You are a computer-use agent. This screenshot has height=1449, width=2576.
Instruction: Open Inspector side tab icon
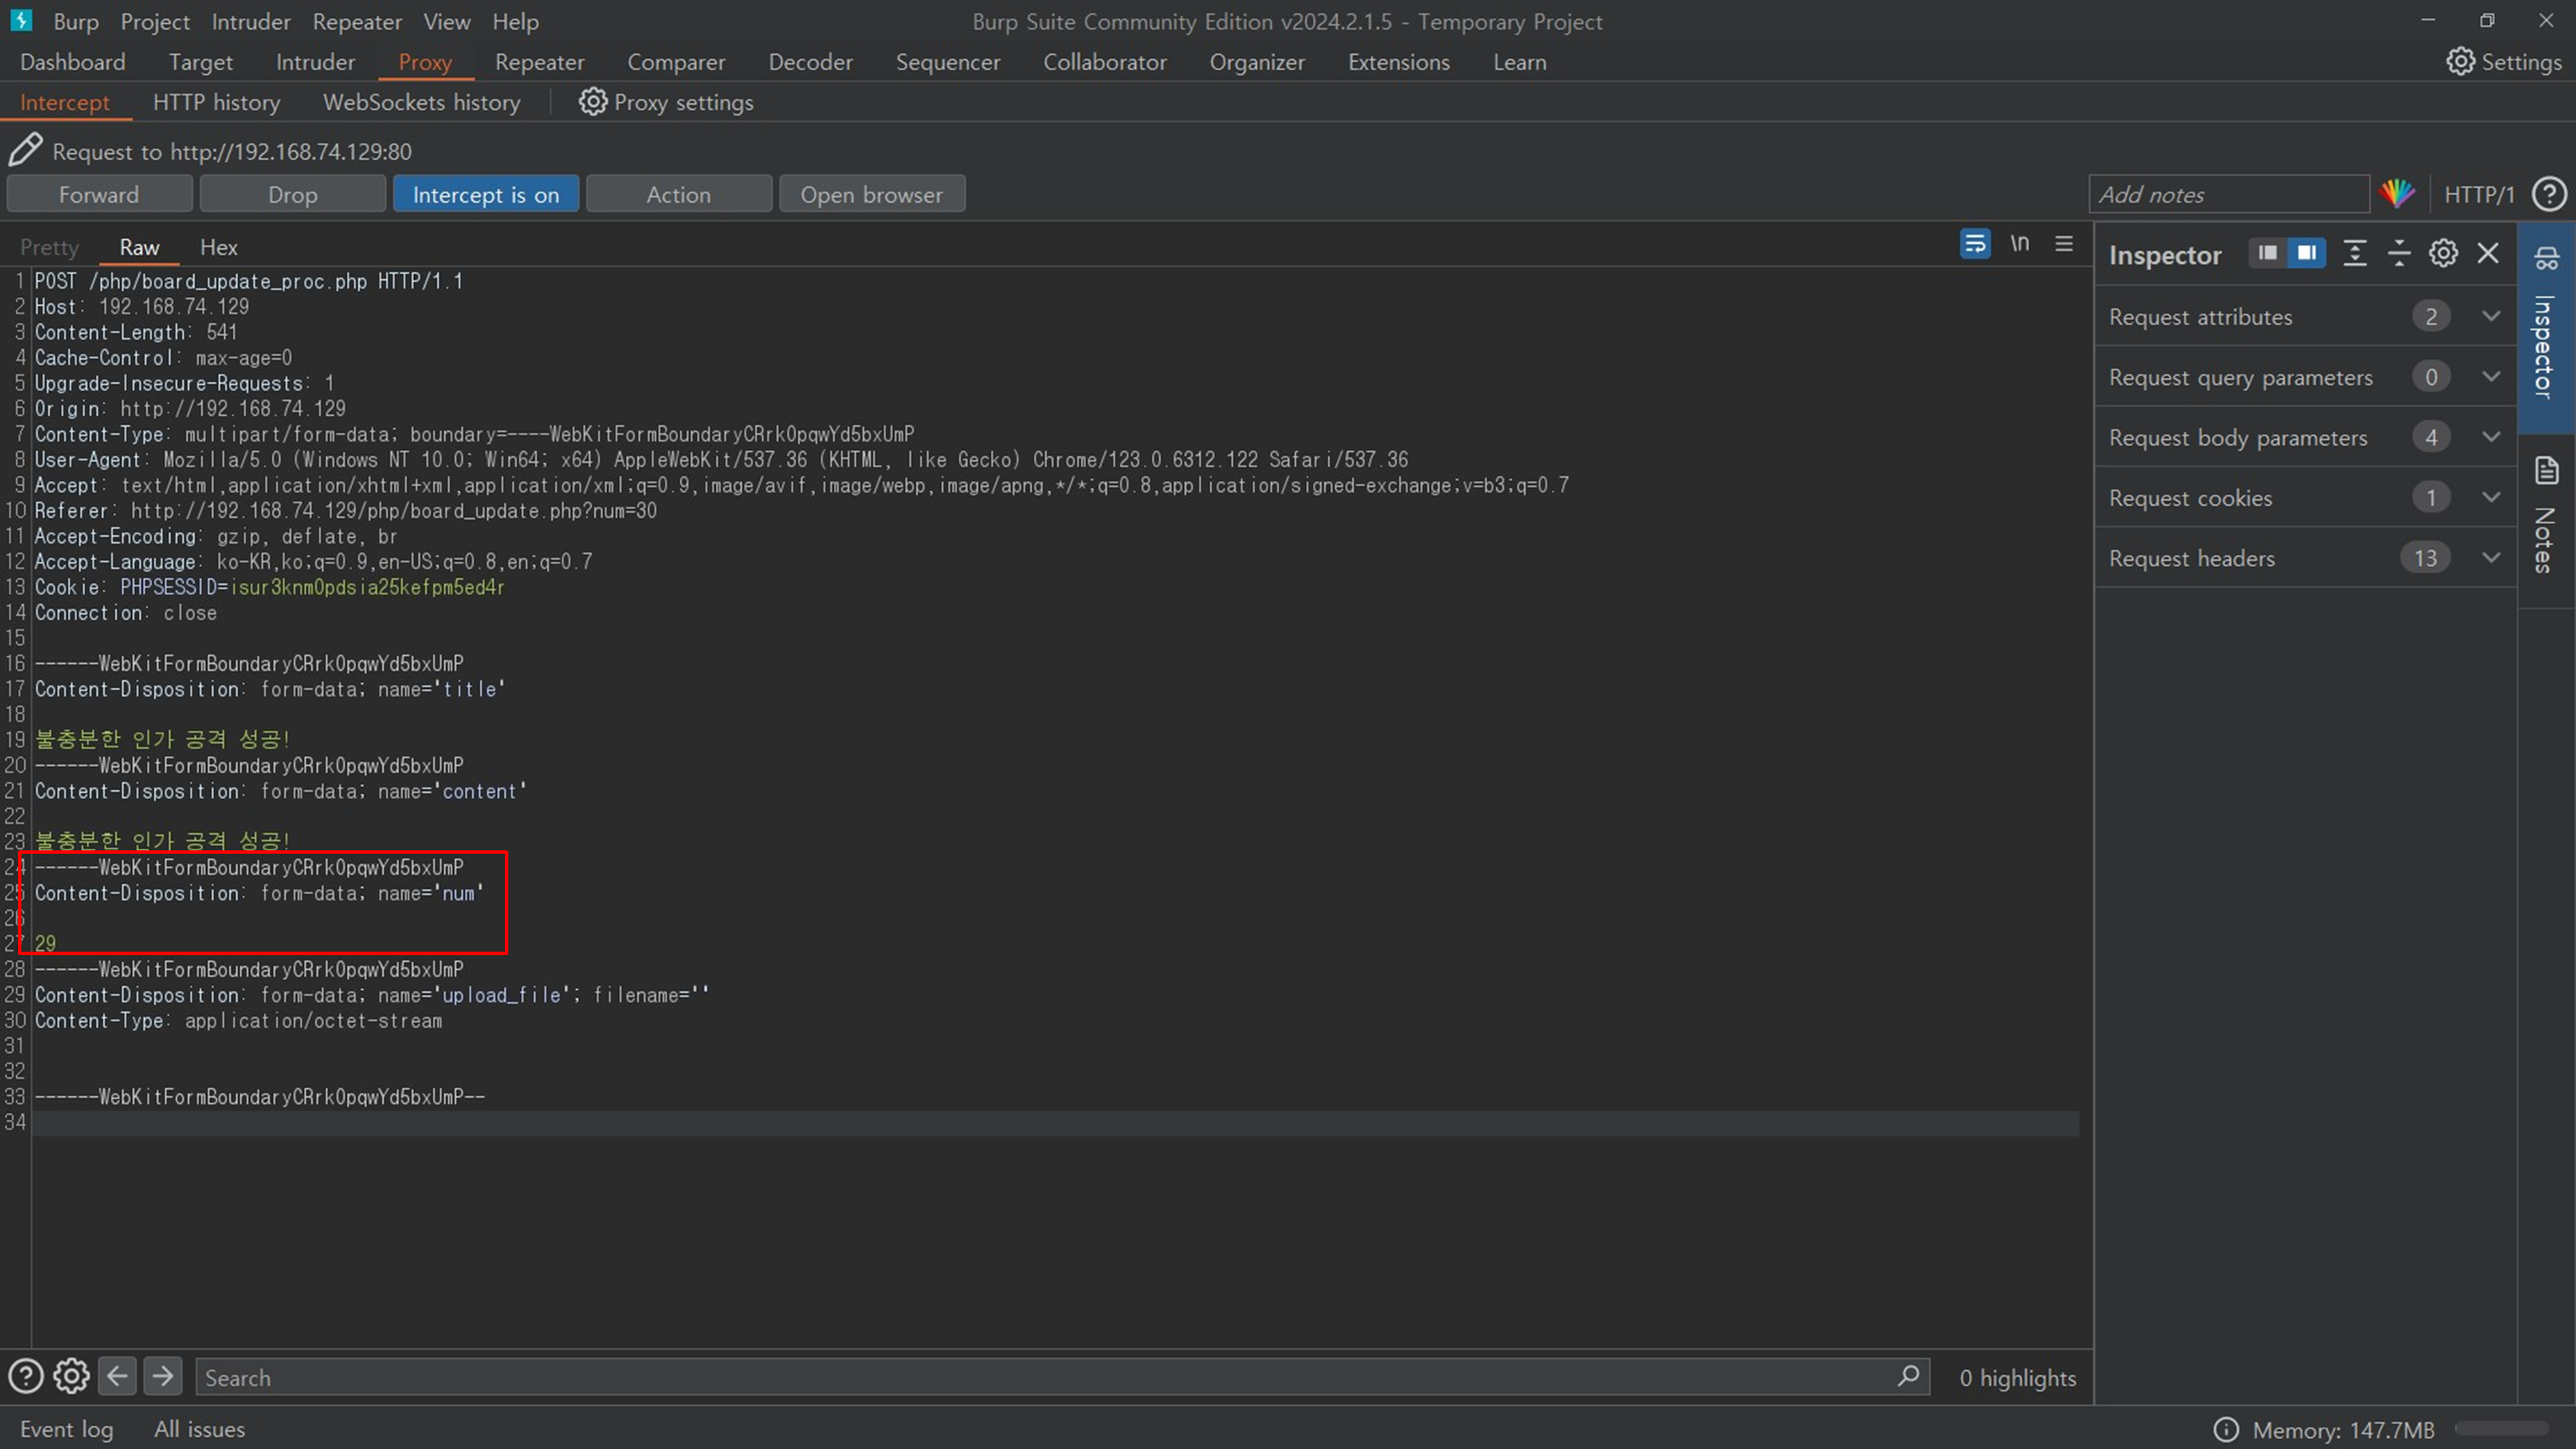pos(2546,258)
